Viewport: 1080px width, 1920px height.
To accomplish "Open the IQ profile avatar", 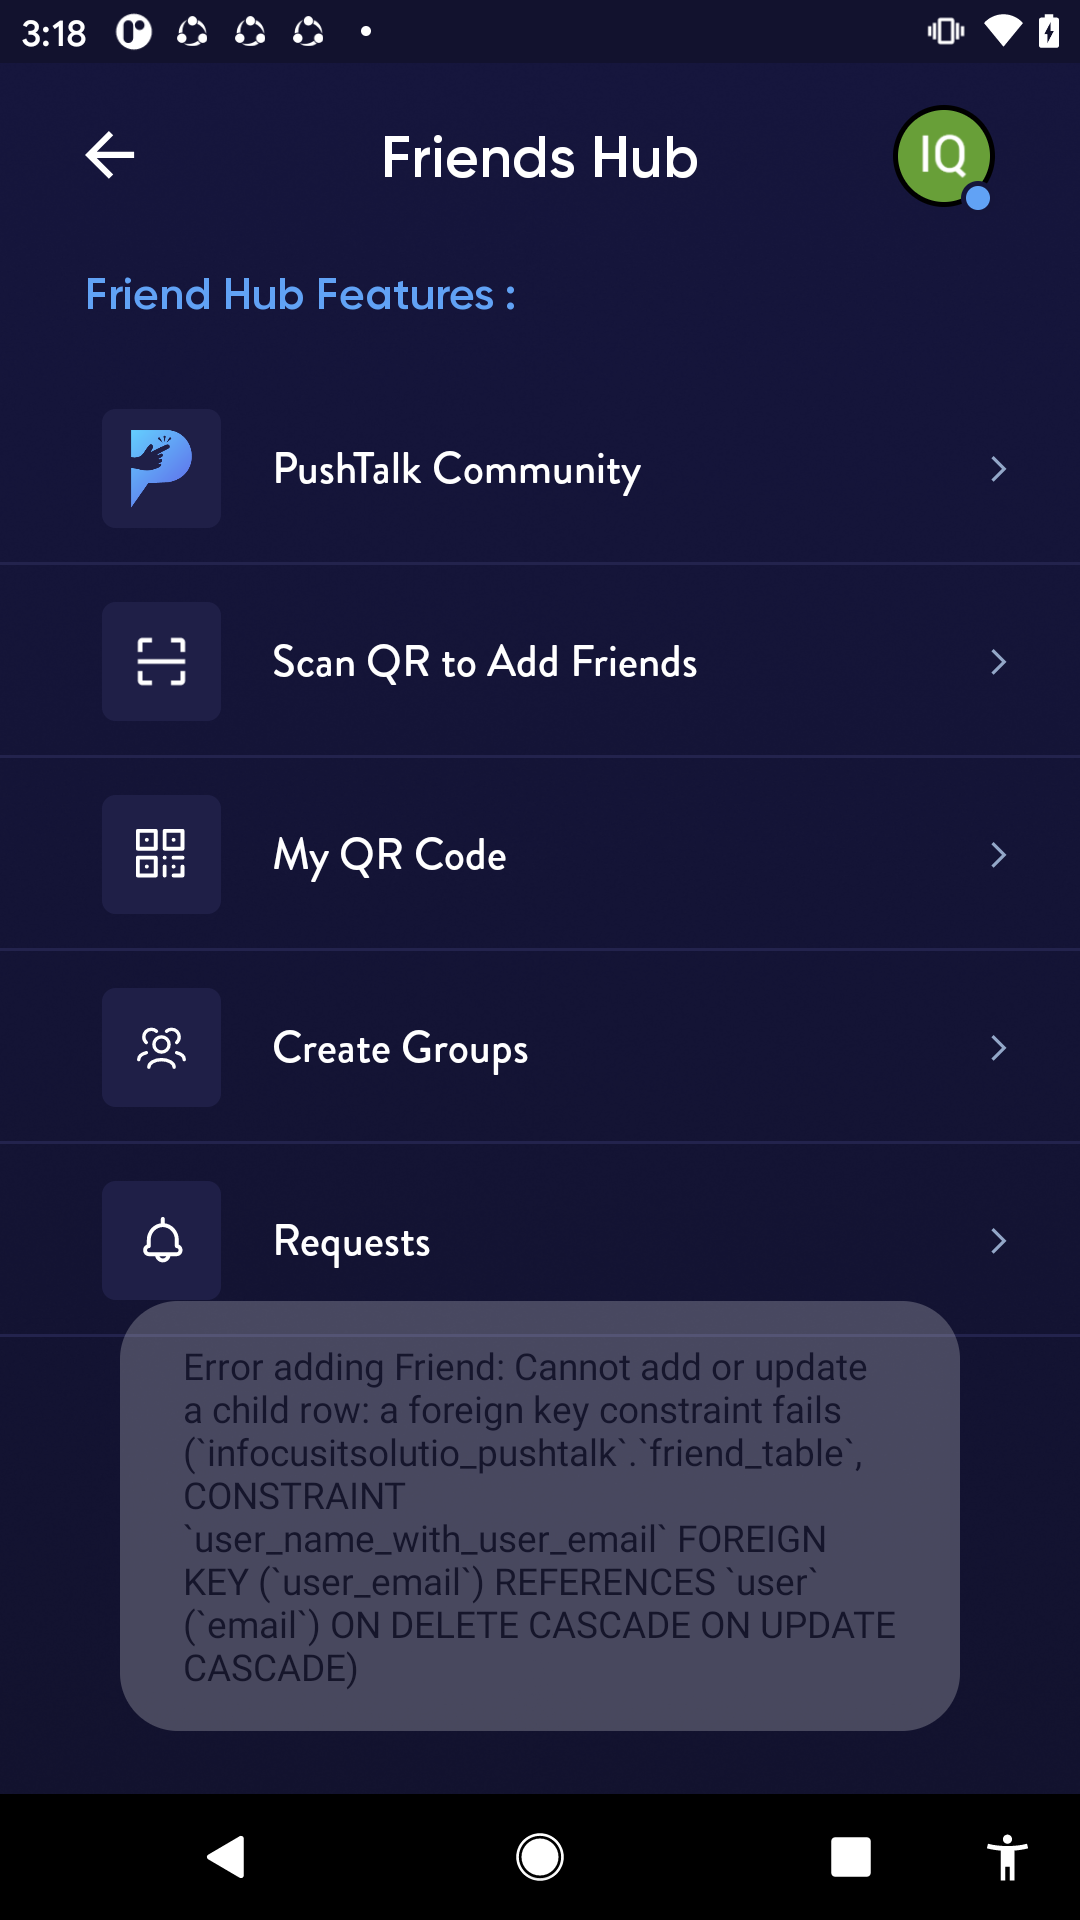I will click(943, 156).
